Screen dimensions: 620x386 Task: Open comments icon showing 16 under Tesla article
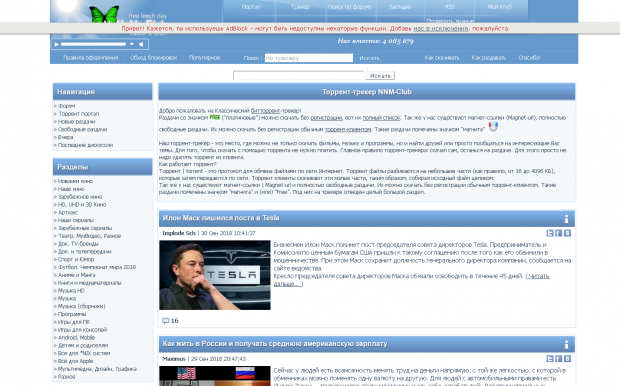(166, 321)
